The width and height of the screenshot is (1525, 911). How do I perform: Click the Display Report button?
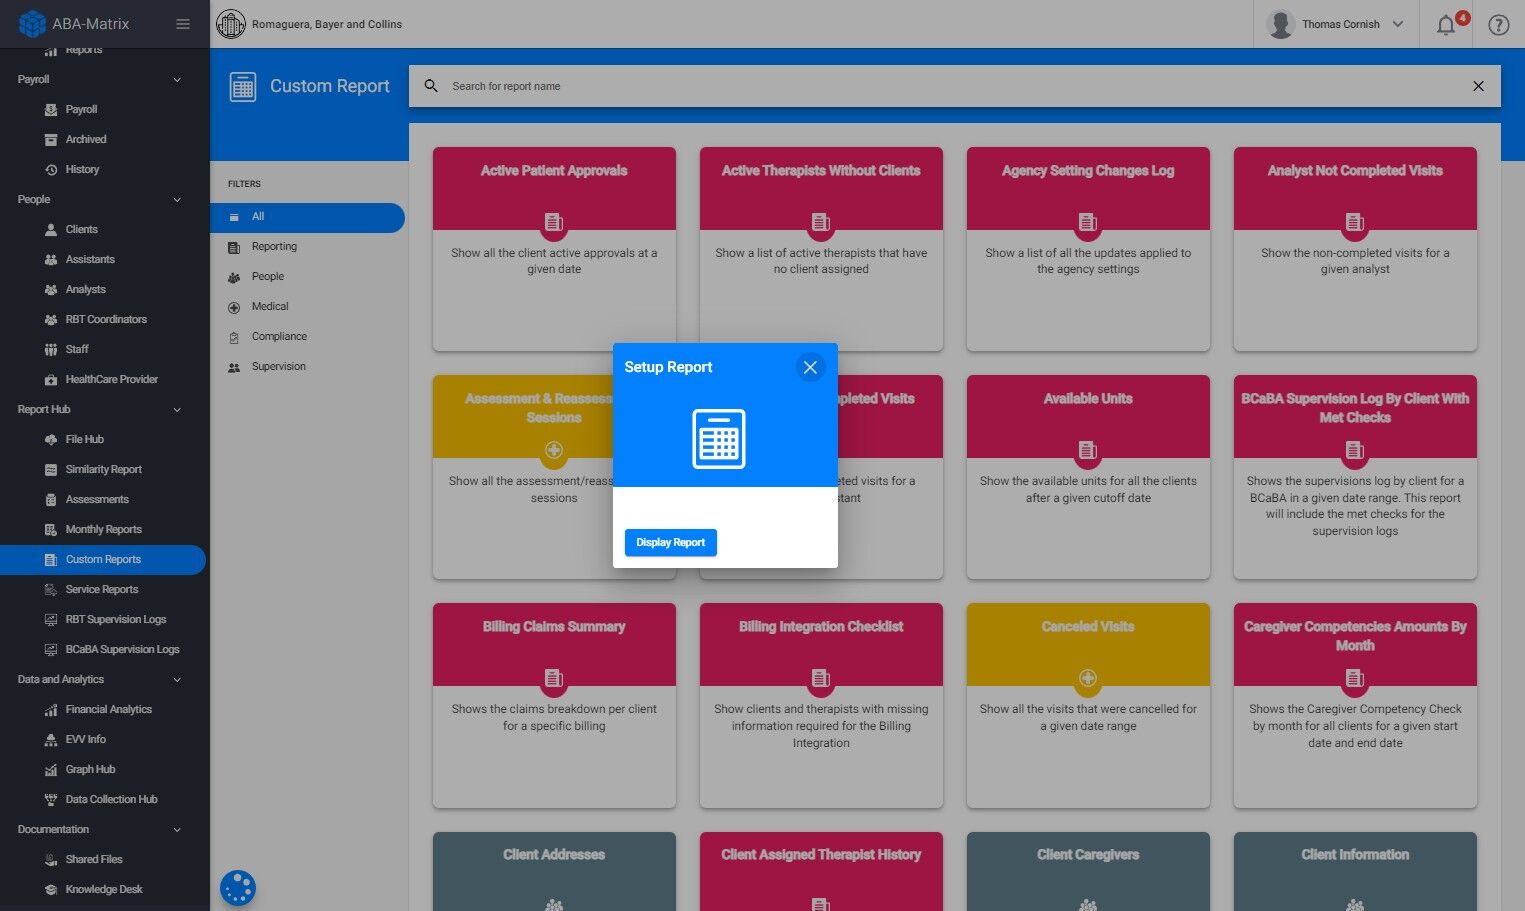(x=671, y=542)
